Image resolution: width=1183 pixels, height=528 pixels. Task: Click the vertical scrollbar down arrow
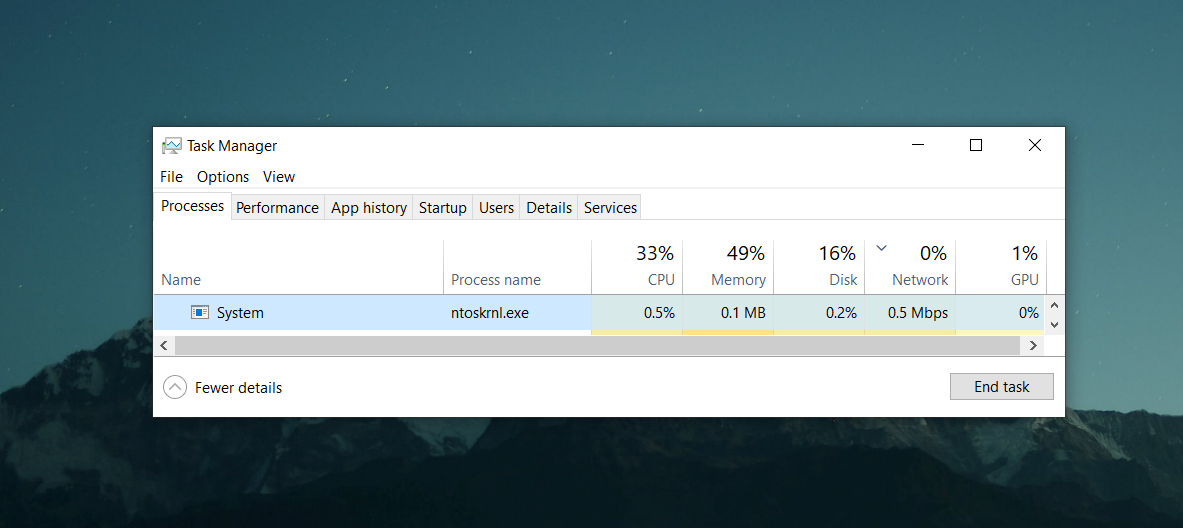point(1055,324)
